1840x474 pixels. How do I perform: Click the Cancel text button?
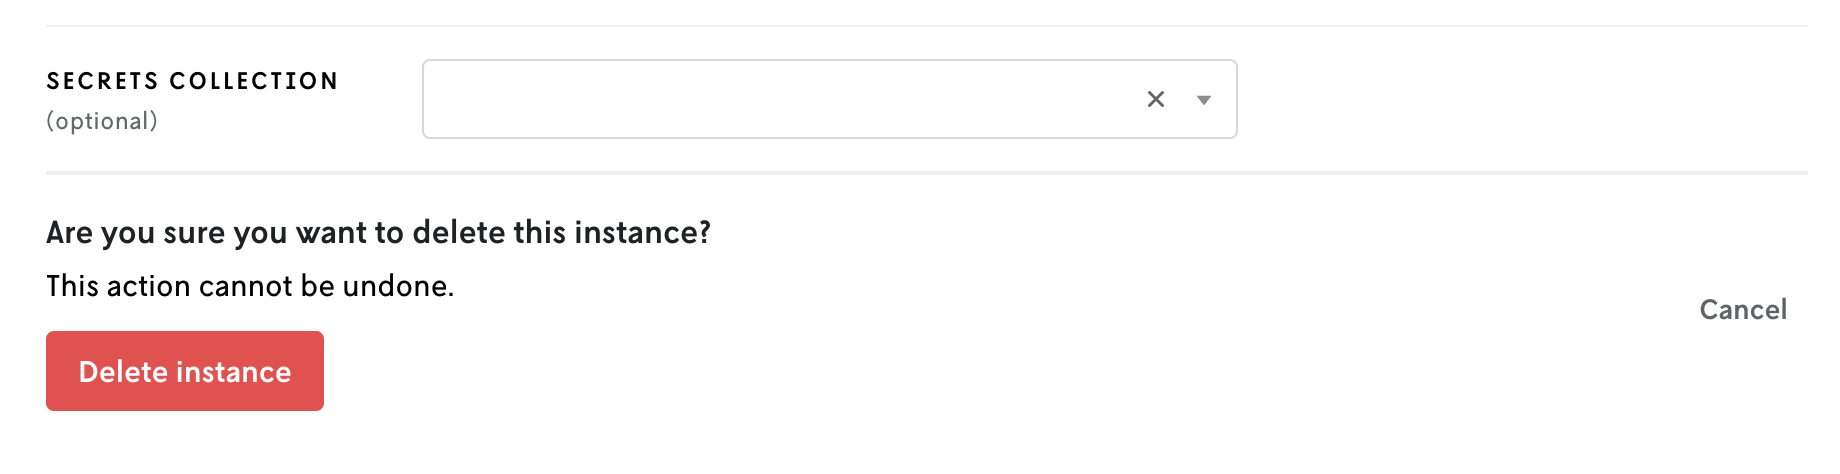(1743, 310)
